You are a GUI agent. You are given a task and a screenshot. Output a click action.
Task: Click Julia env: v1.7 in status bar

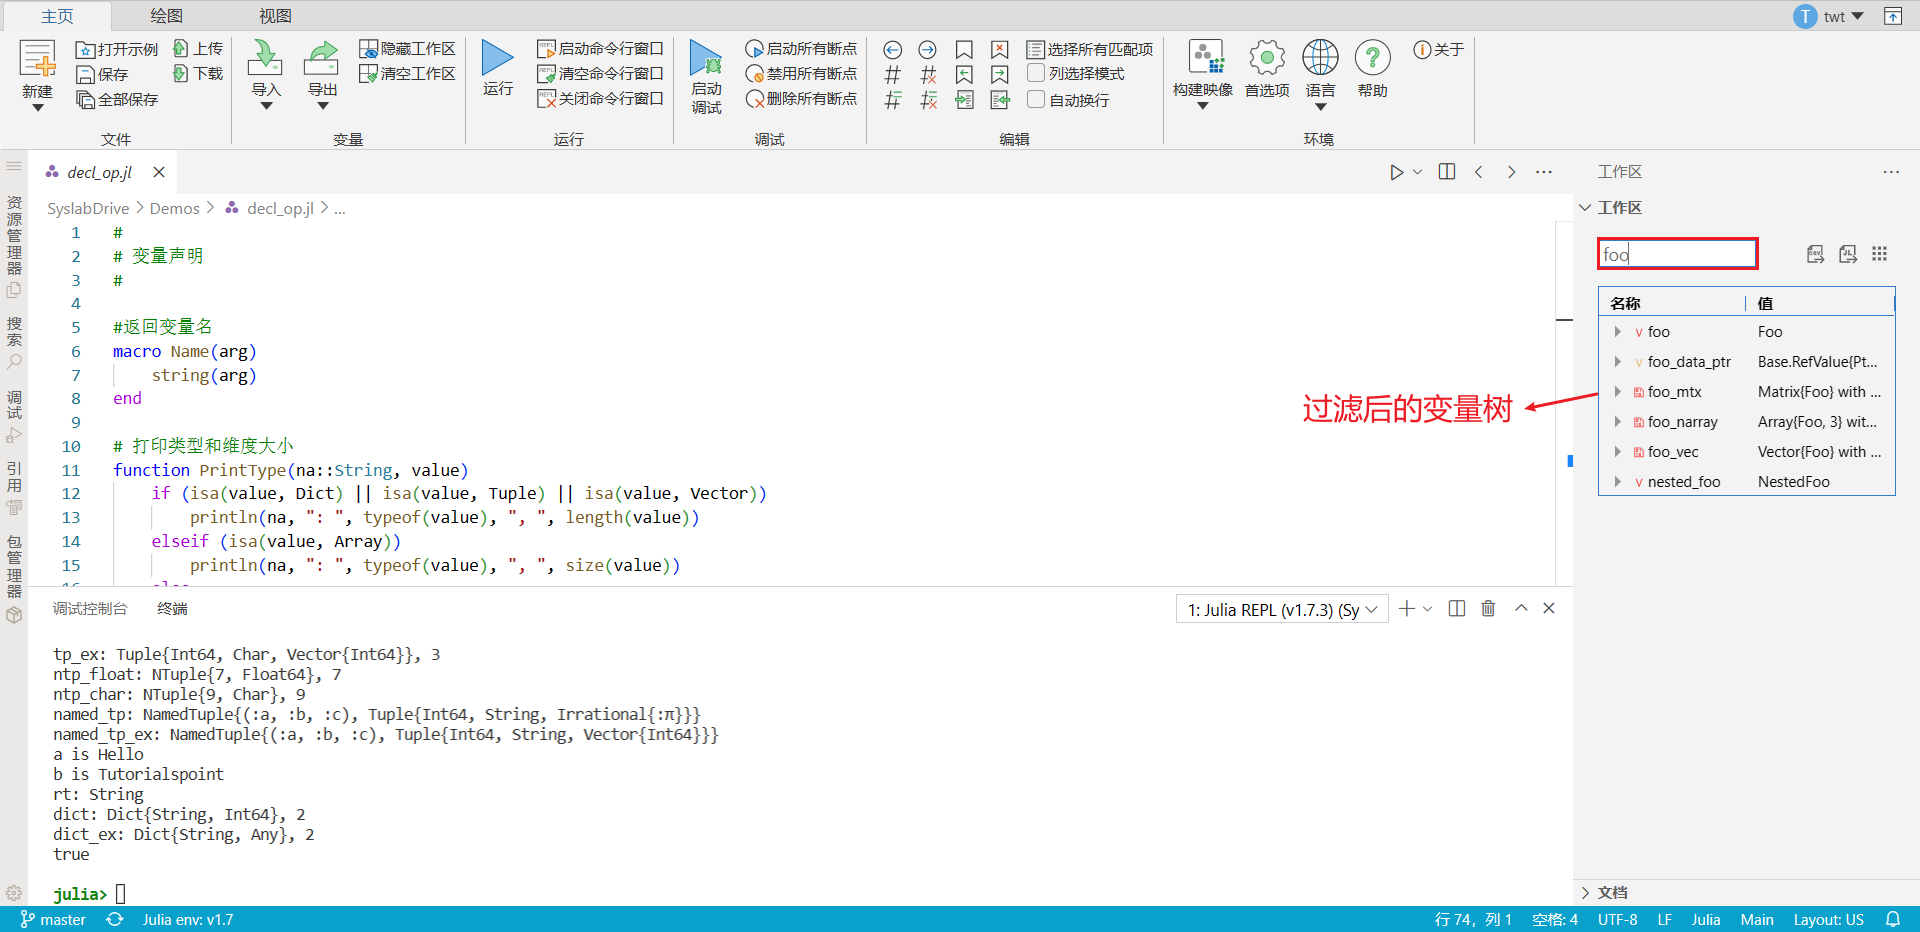click(x=188, y=919)
